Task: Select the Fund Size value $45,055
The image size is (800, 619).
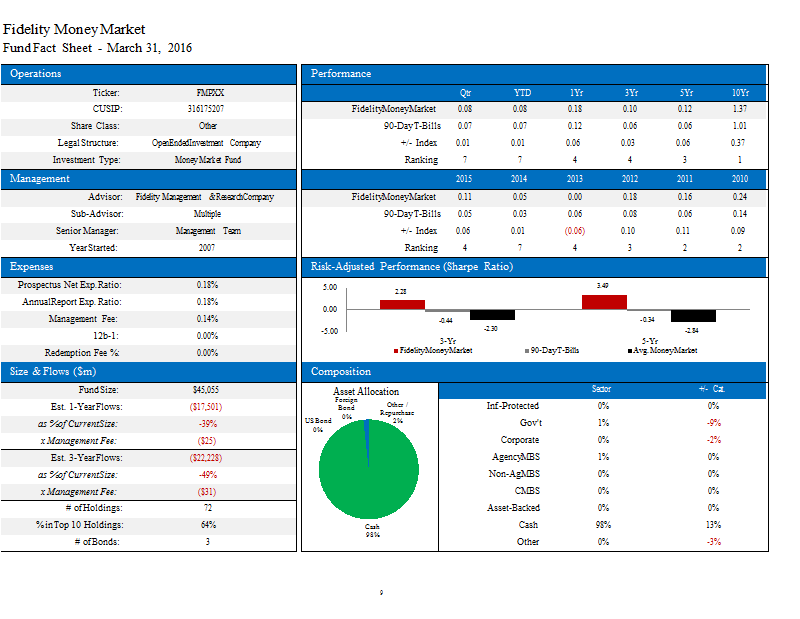Action: pos(206,390)
